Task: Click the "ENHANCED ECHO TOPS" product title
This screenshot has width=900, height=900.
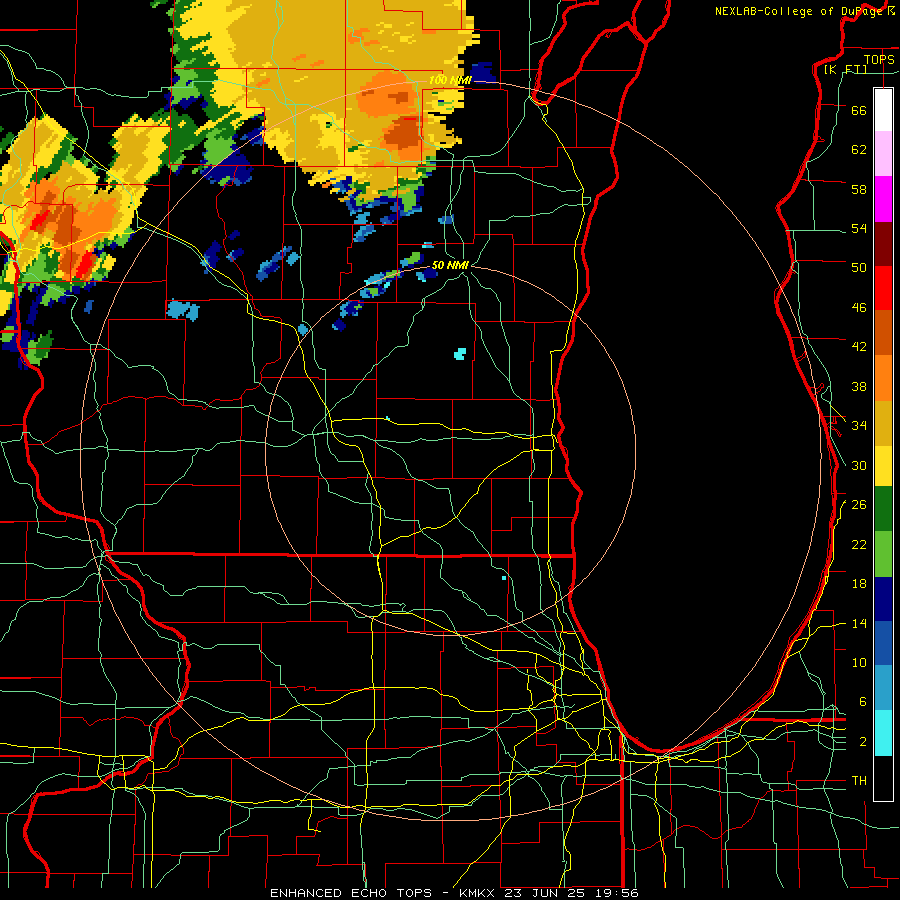Action: point(351,893)
